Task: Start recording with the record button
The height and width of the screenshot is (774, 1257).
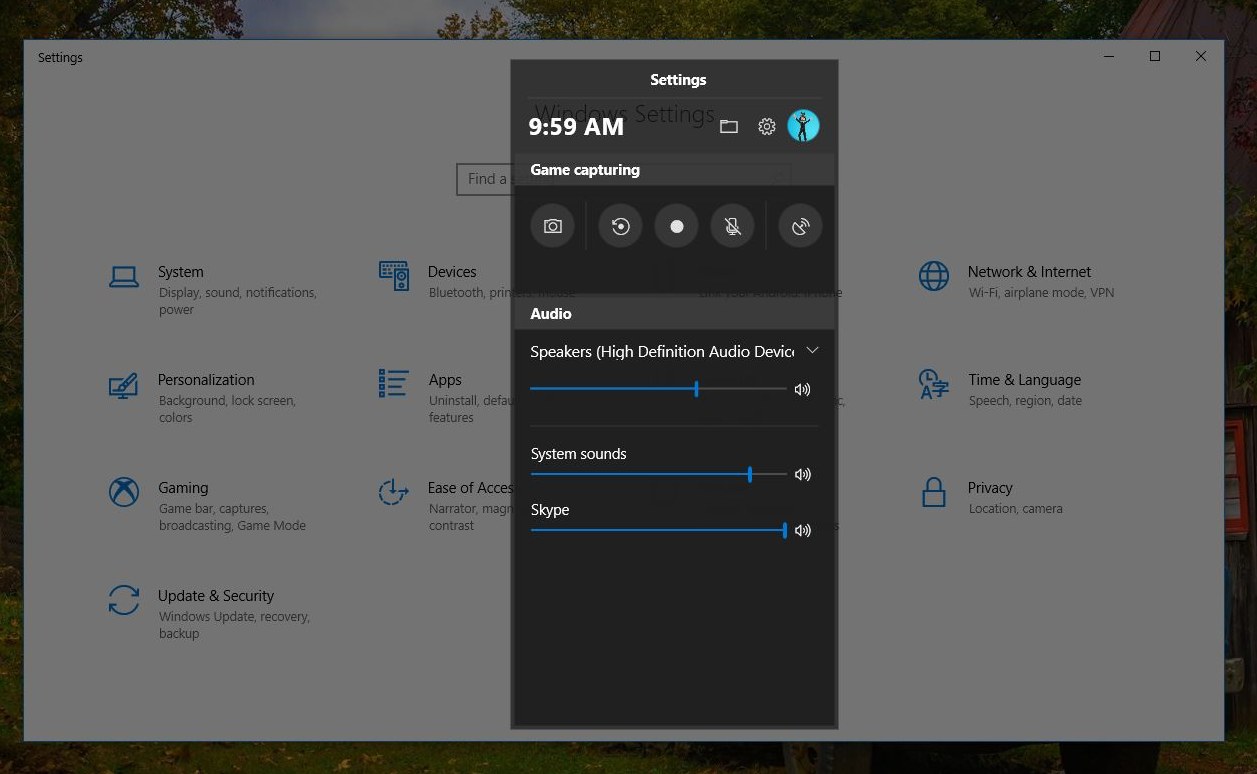Action: [x=676, y=226]
